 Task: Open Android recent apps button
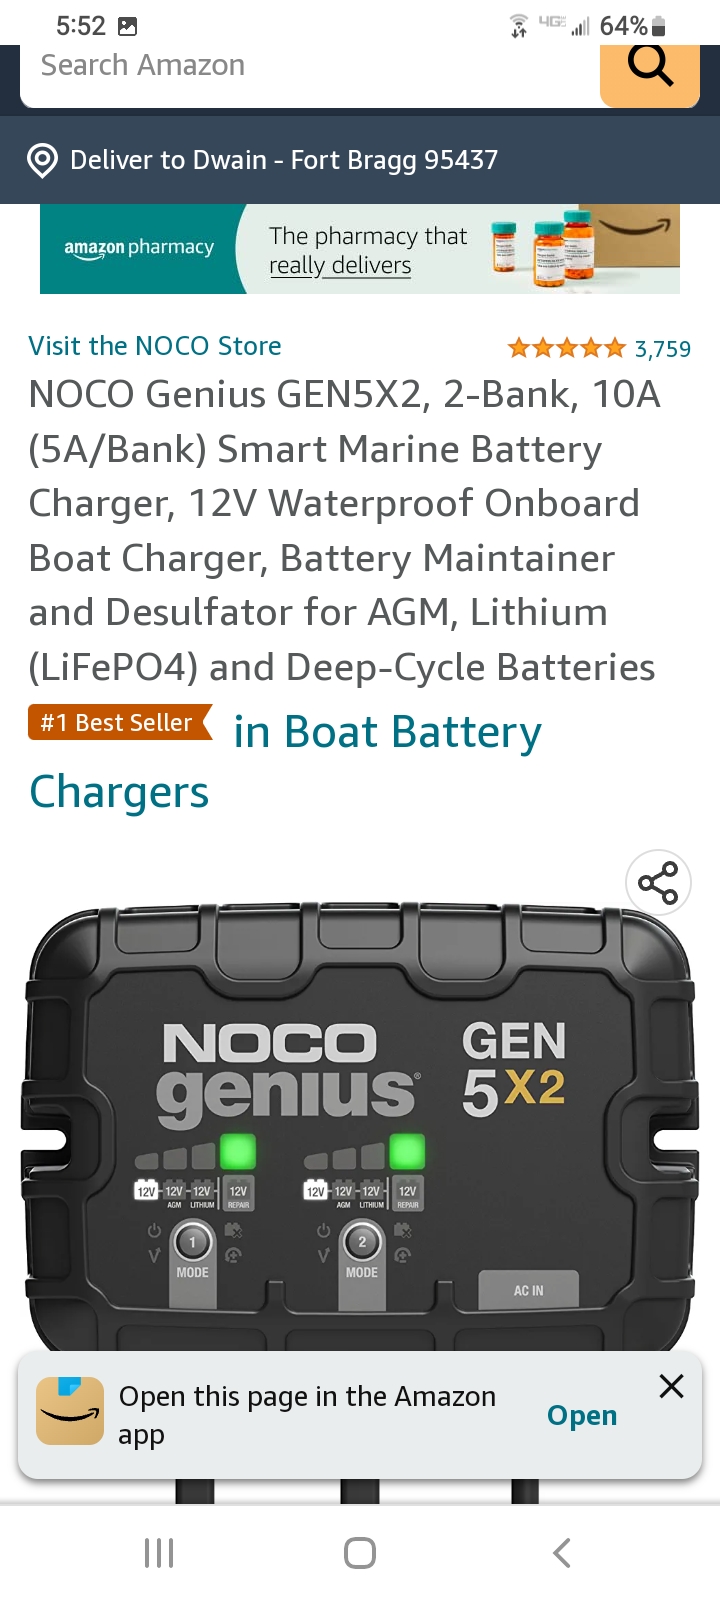point(159,1553)
